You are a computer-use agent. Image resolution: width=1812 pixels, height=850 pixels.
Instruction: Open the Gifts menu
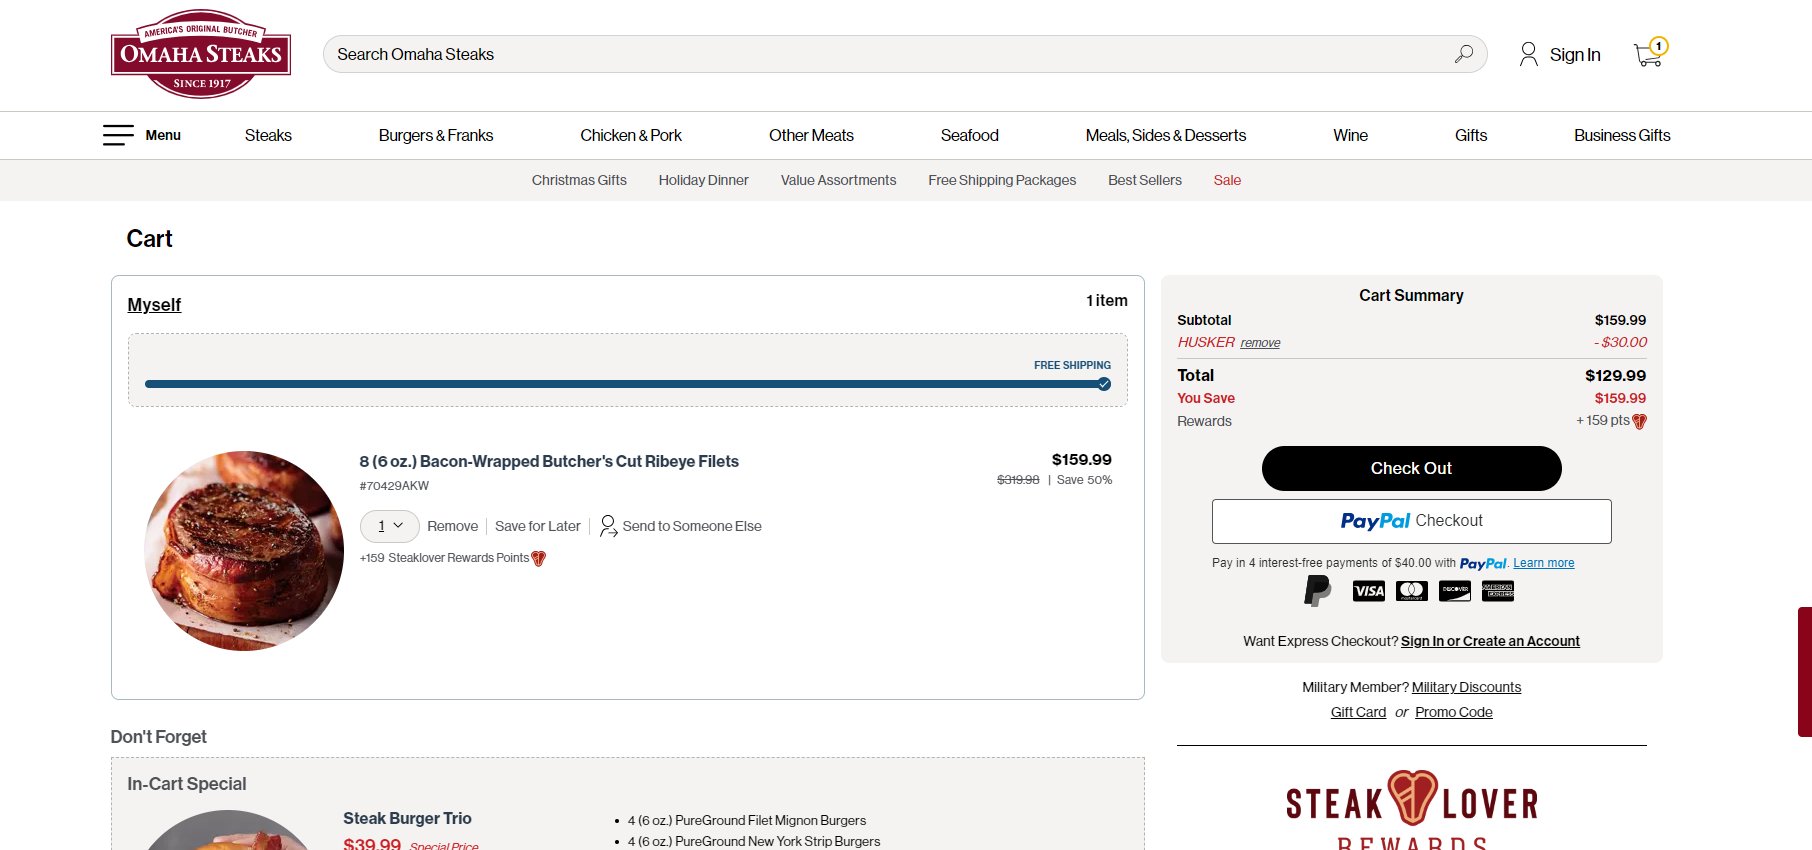[1471, 135]
